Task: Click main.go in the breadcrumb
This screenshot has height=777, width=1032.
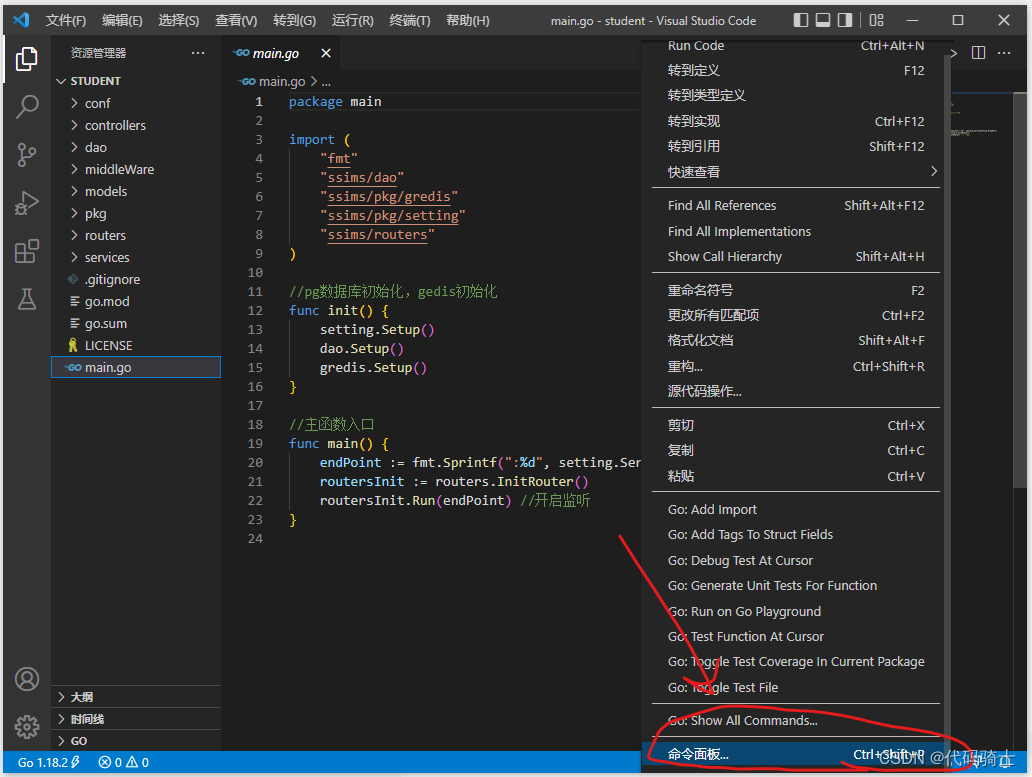Action: pos(281,81)
